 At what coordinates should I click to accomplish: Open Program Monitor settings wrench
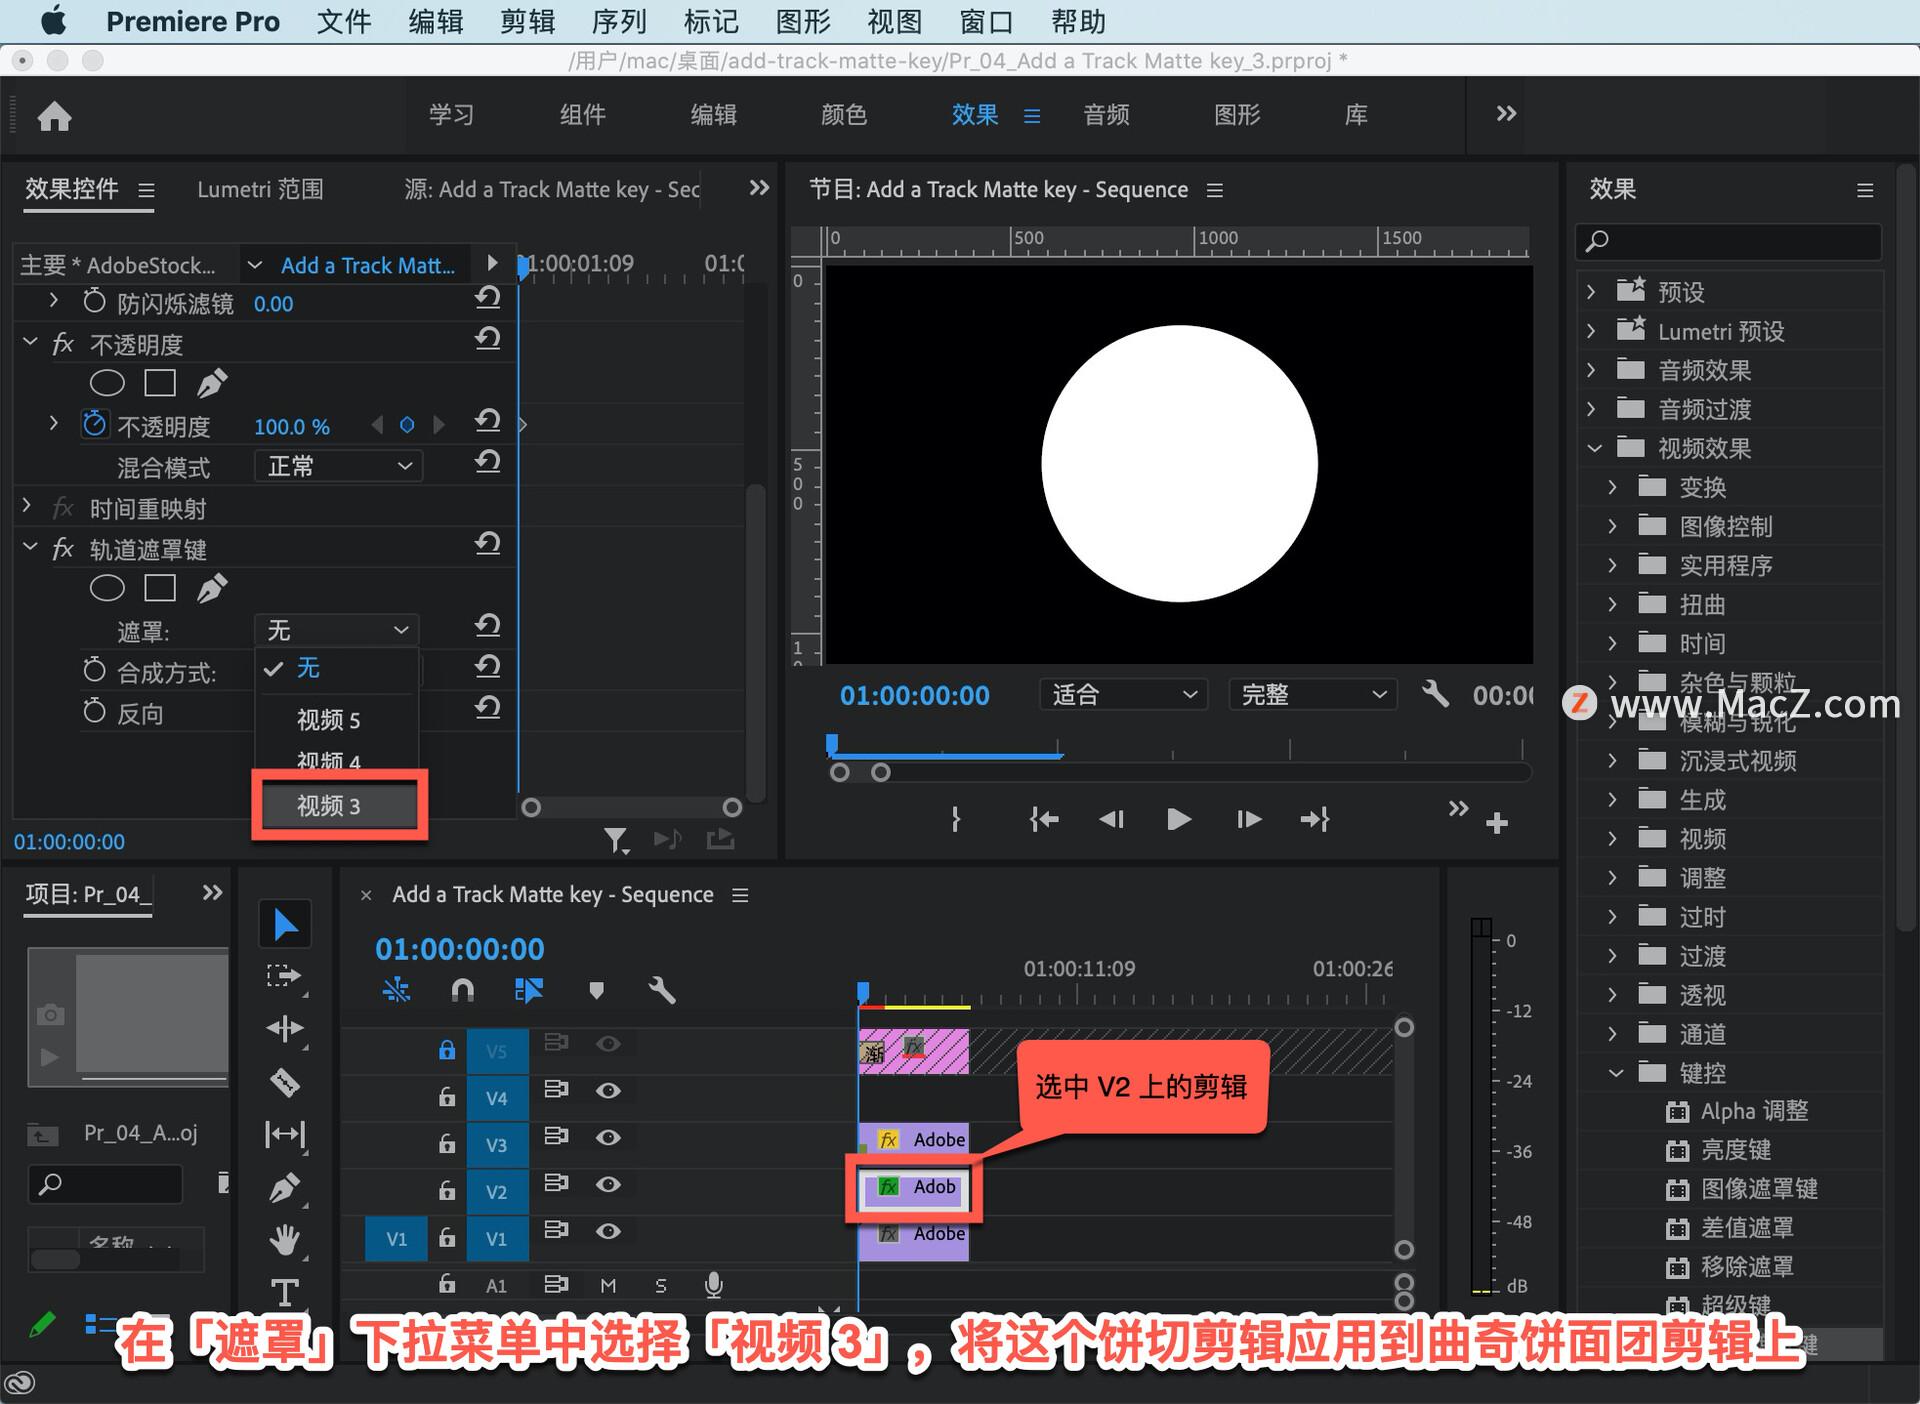click(x=1436, y=694)
